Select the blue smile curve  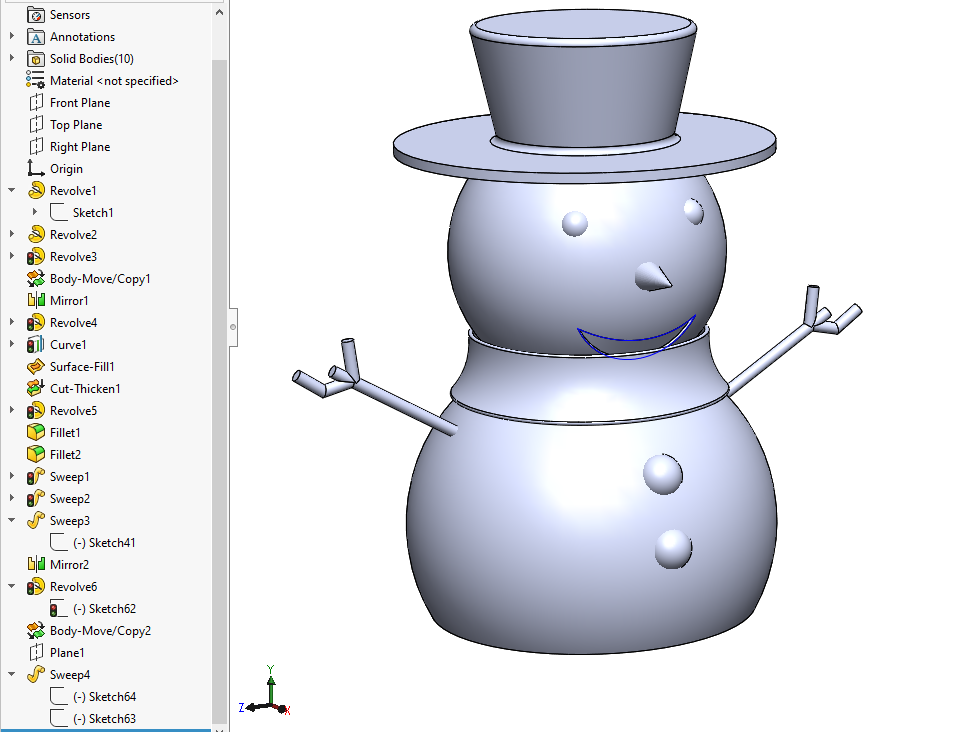click(637, 337)
